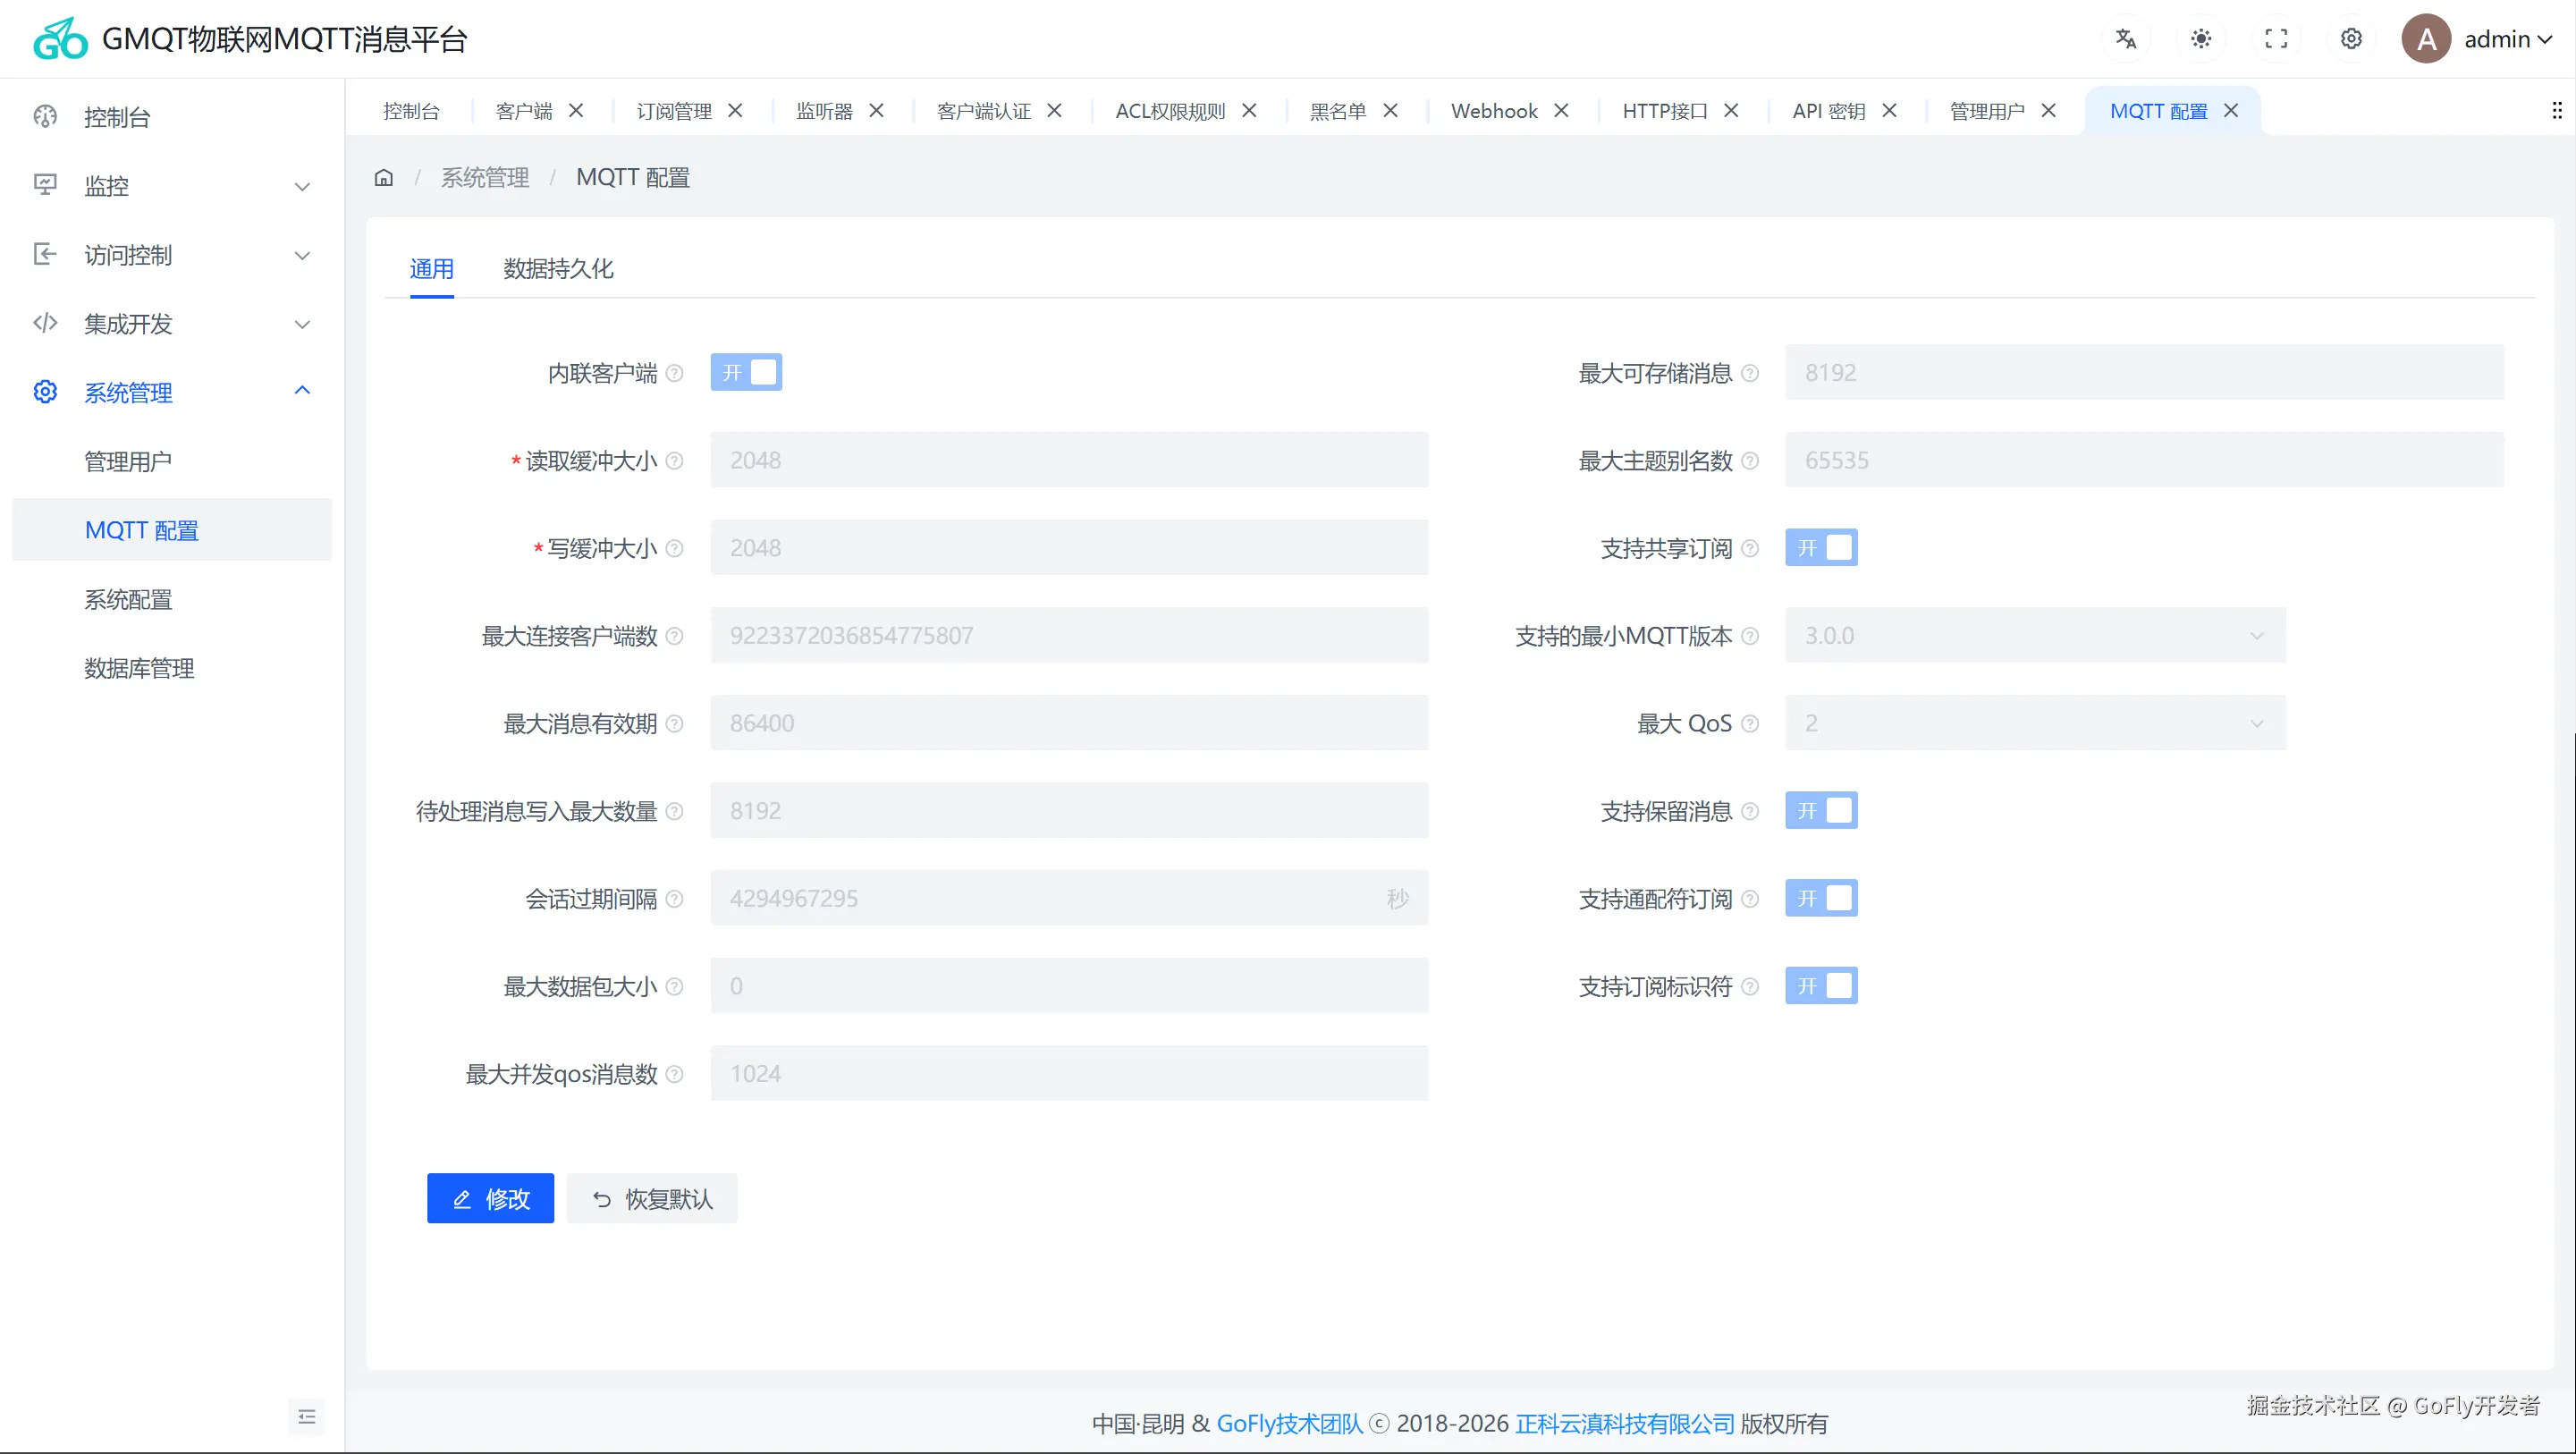Switch to the 订阅管理 page tab
This screenshot has height=1454, width=2576.
coord(674,110)
